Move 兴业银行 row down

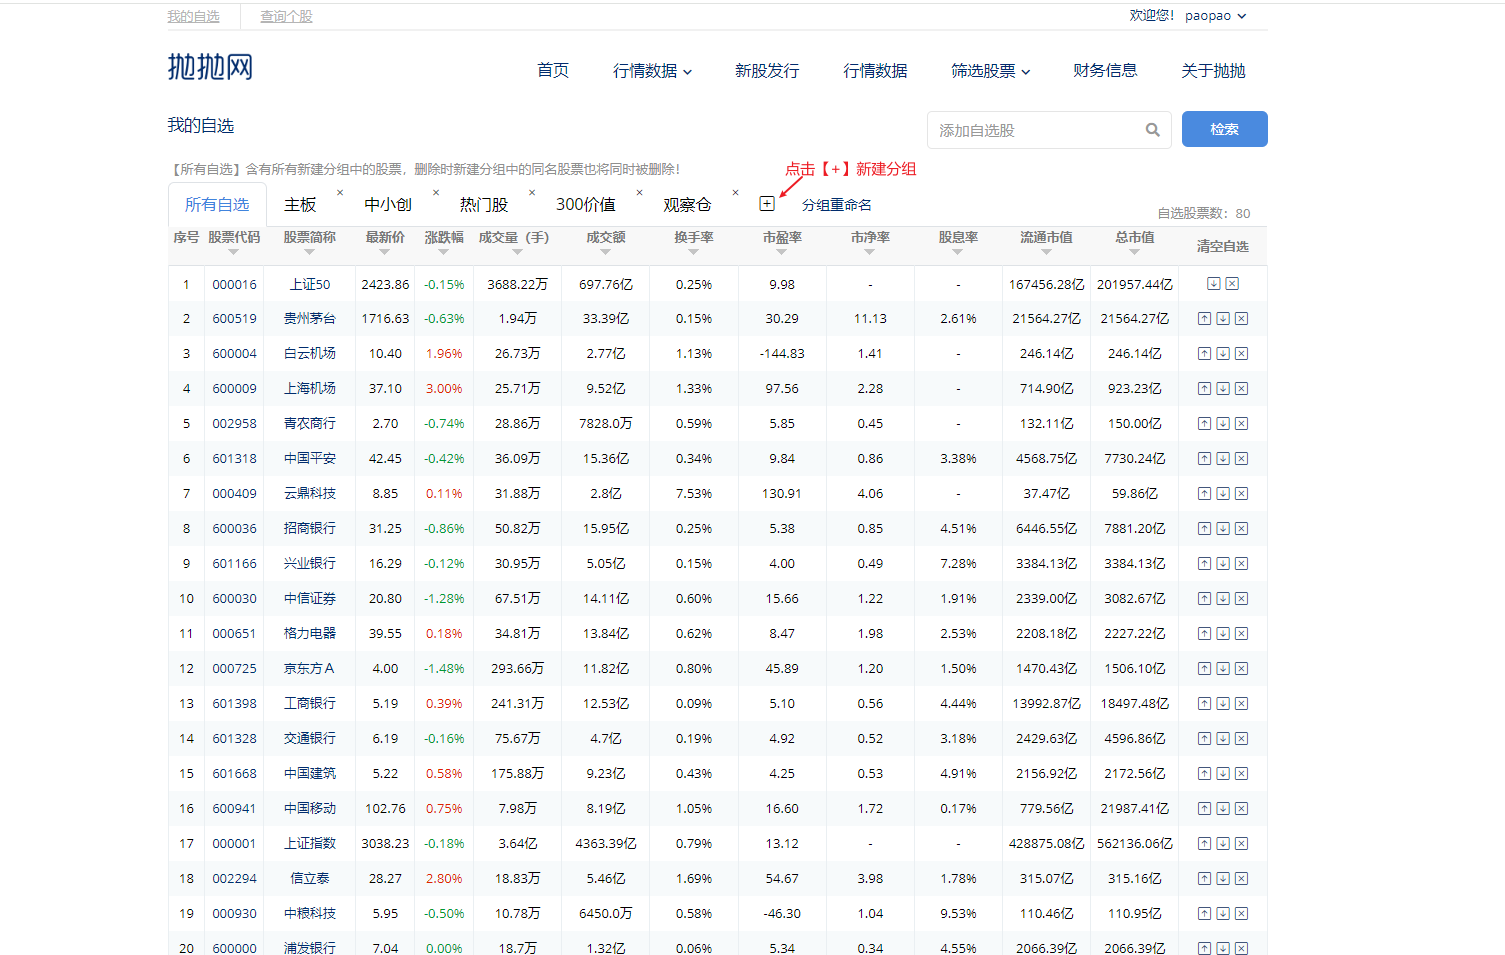(x=1223, y=564)
